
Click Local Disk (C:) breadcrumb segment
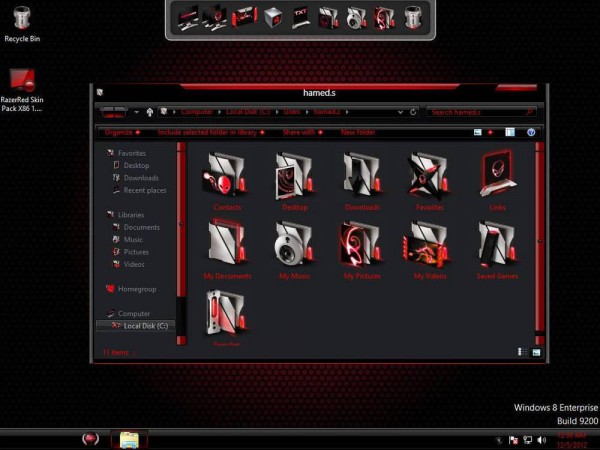click(x=248, y=112)
